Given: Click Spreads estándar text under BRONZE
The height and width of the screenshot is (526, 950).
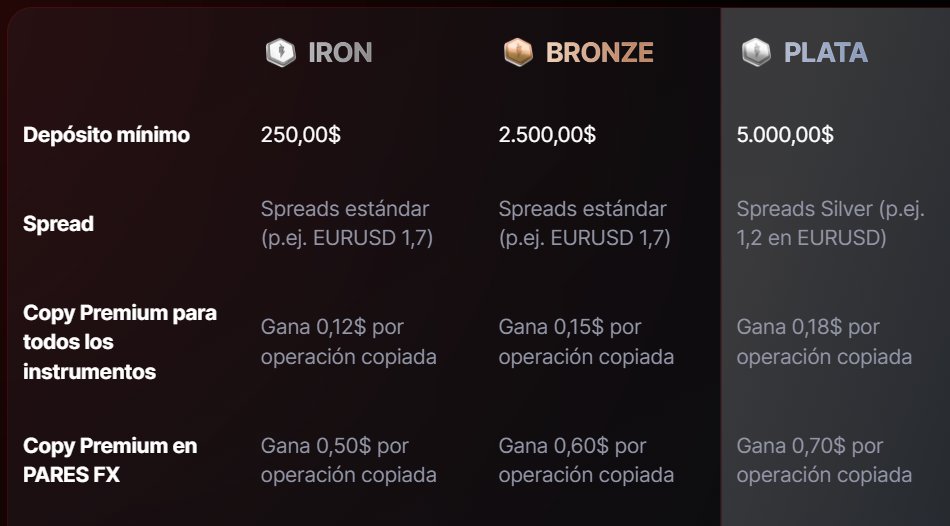Looking at the screenshot, I should pyautogui.click(x=583, y=223).
